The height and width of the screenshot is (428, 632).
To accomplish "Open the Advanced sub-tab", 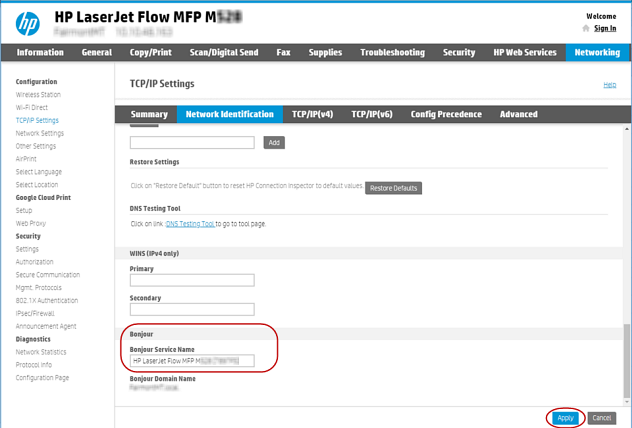I will (x=519, y=114).
